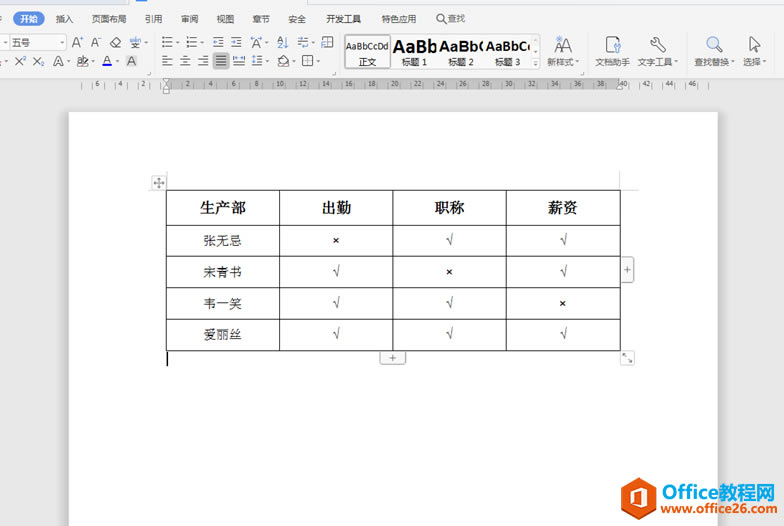Image resolution: width=784 pixels, height=526 pixels.
Task: Decrease paragraph indent
Action: click(218, 42)
